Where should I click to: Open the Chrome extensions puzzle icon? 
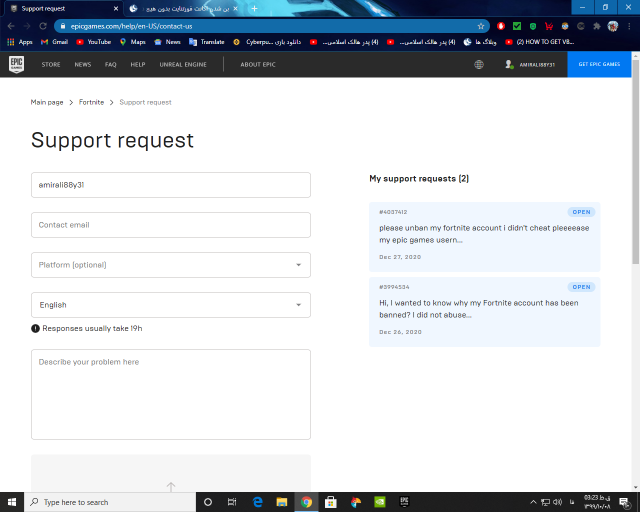(x=597, y=26)
